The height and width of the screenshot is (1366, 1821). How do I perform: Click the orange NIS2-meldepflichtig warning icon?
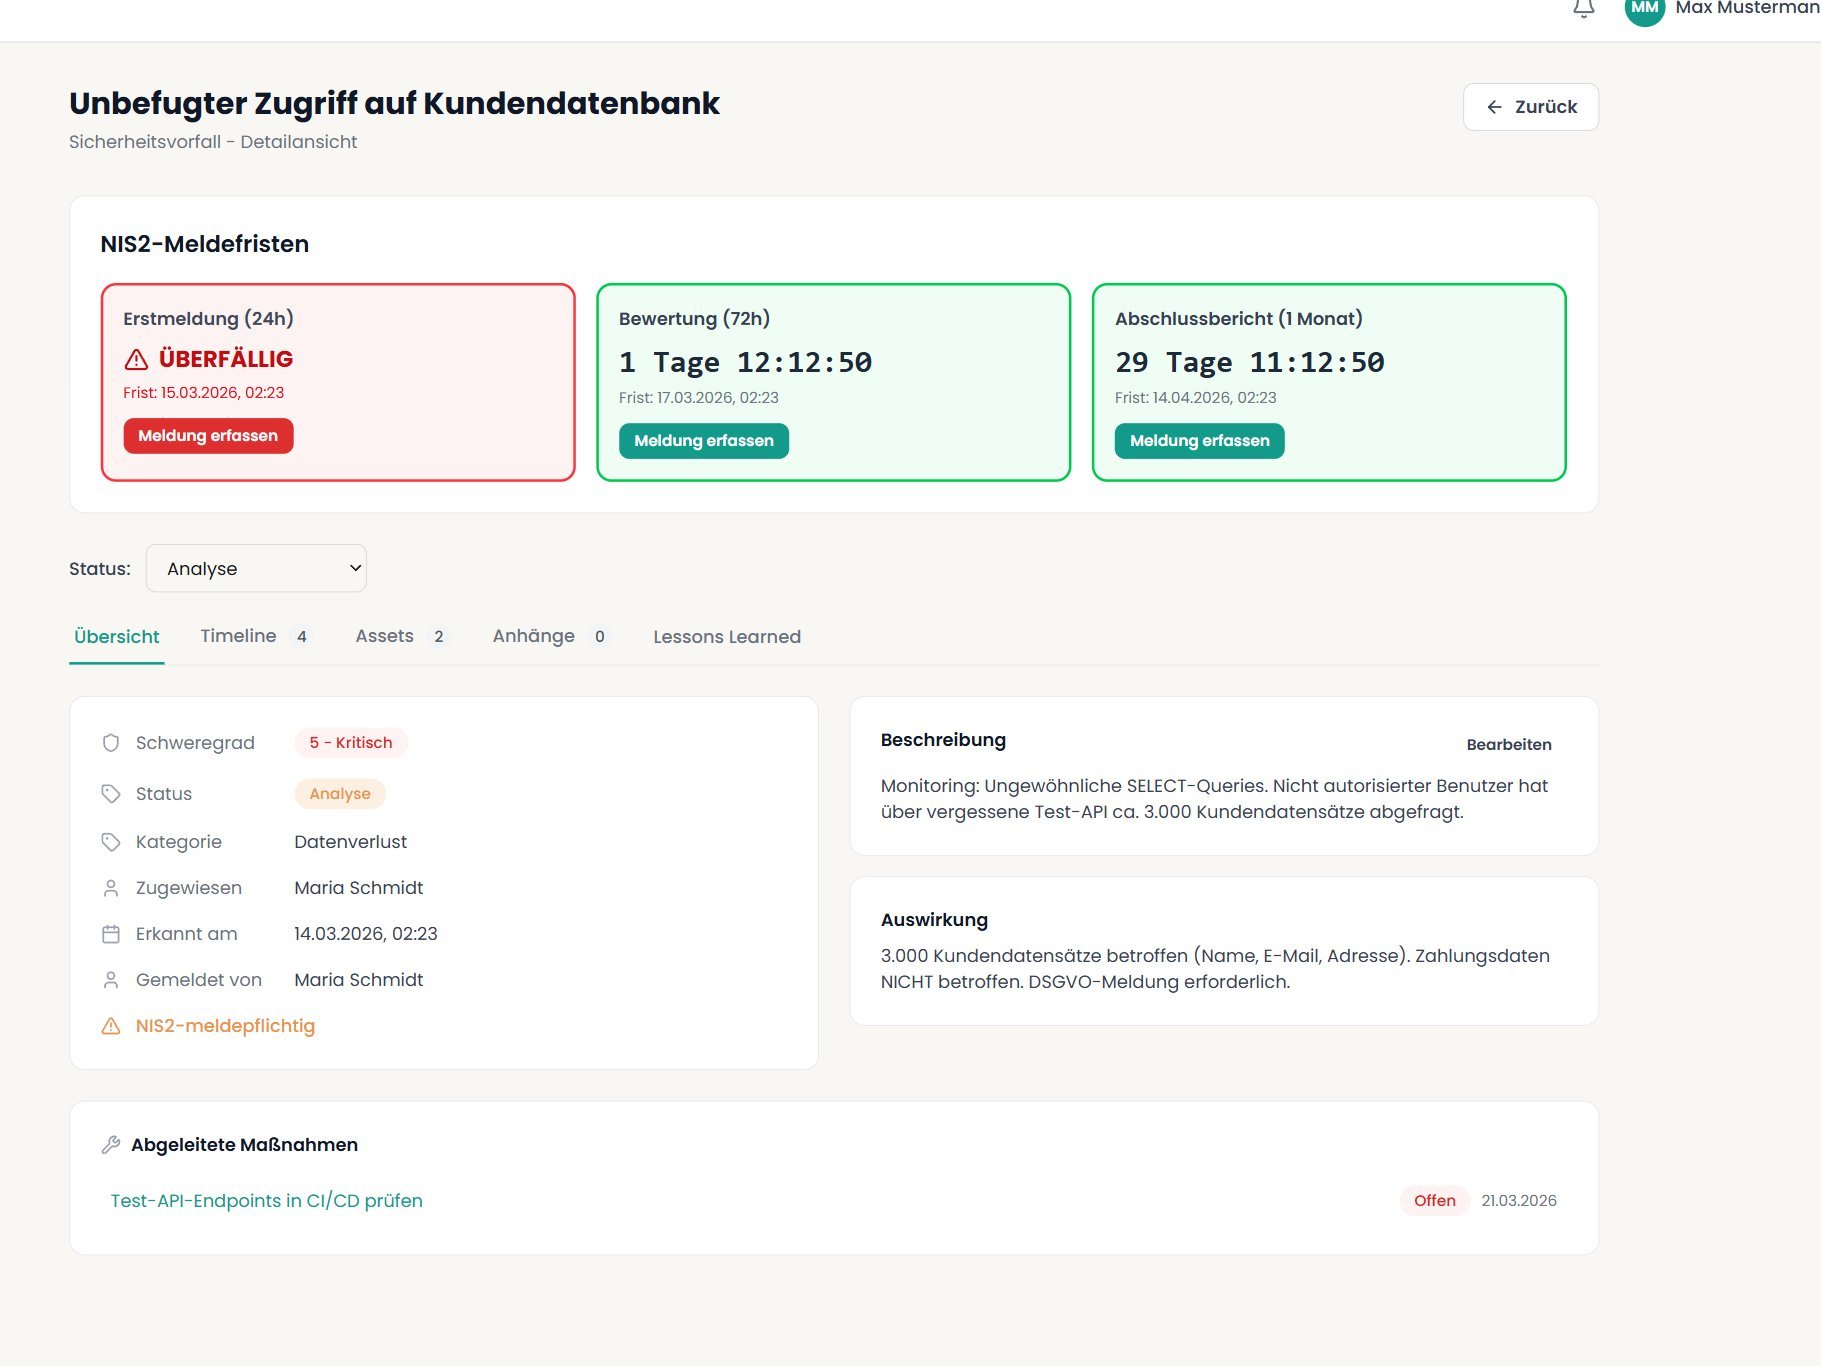(x=111, y=1026)
